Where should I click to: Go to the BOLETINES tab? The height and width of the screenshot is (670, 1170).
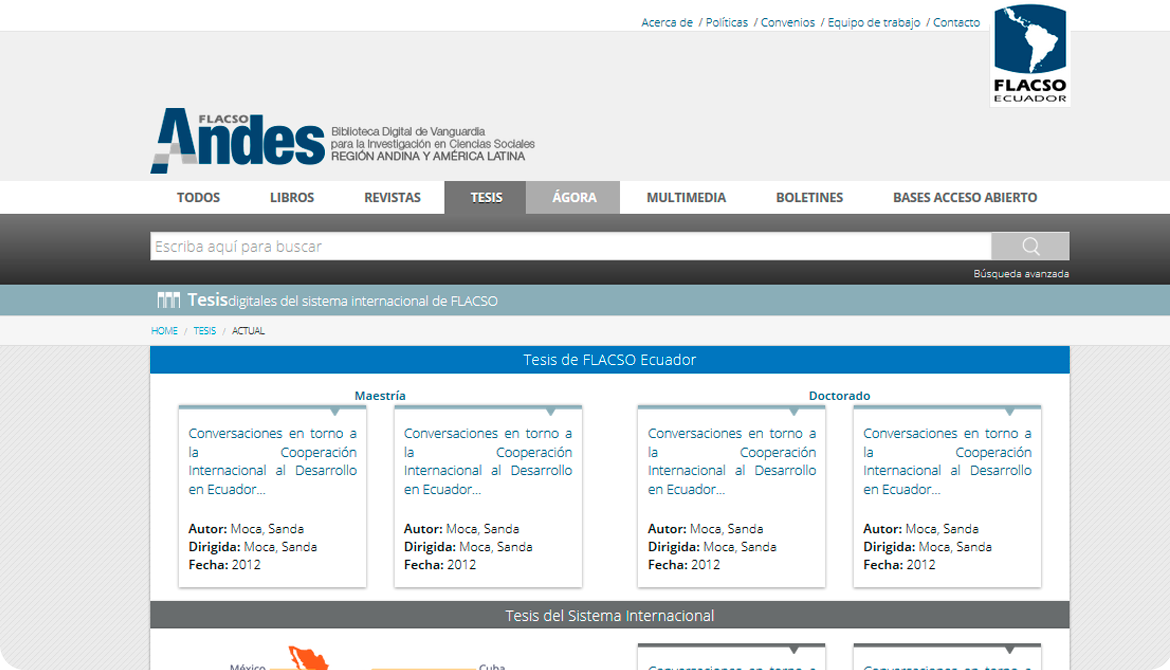810,198
